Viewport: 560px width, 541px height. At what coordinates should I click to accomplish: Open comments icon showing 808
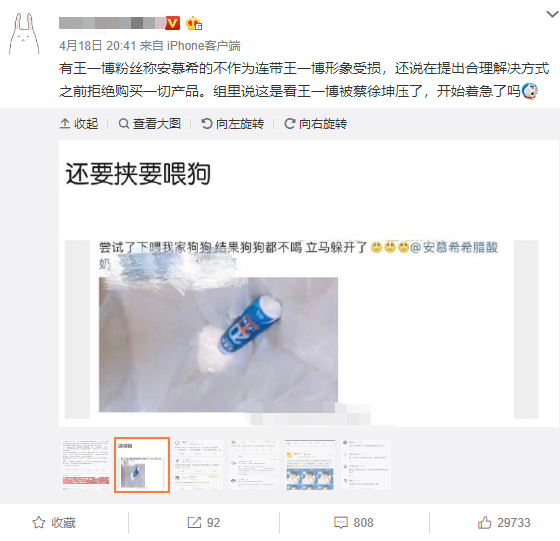point(341,522)
